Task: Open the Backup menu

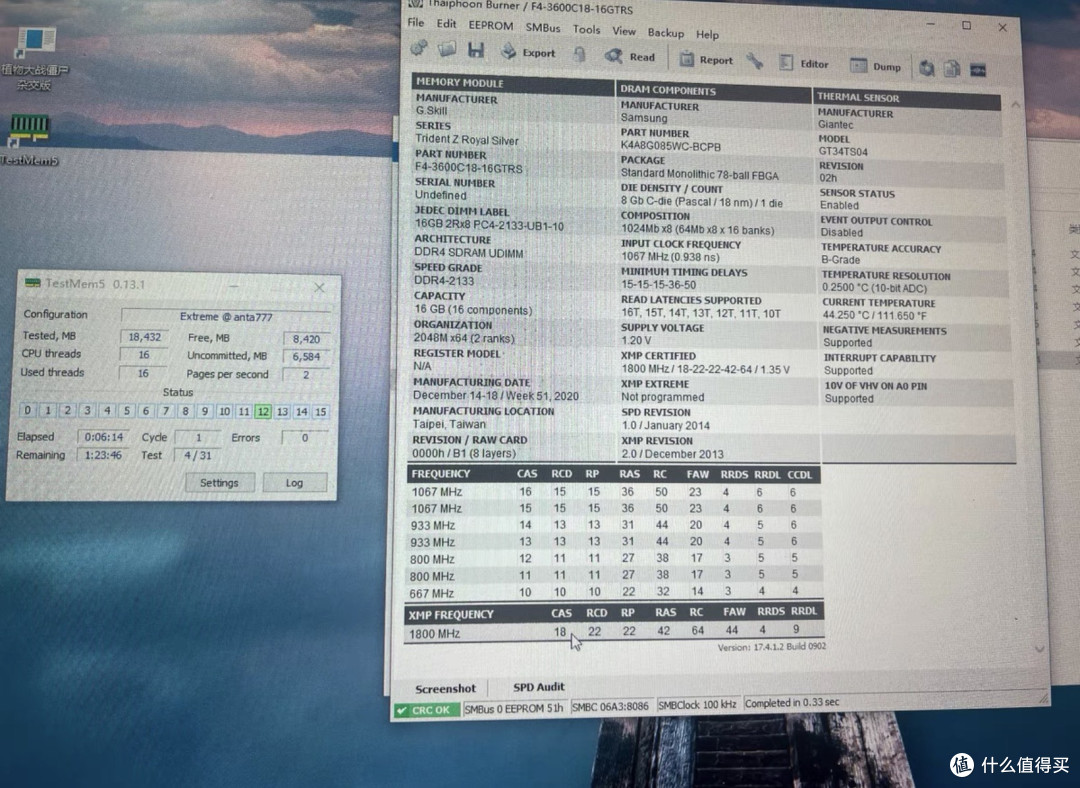Action: [665, 32]
